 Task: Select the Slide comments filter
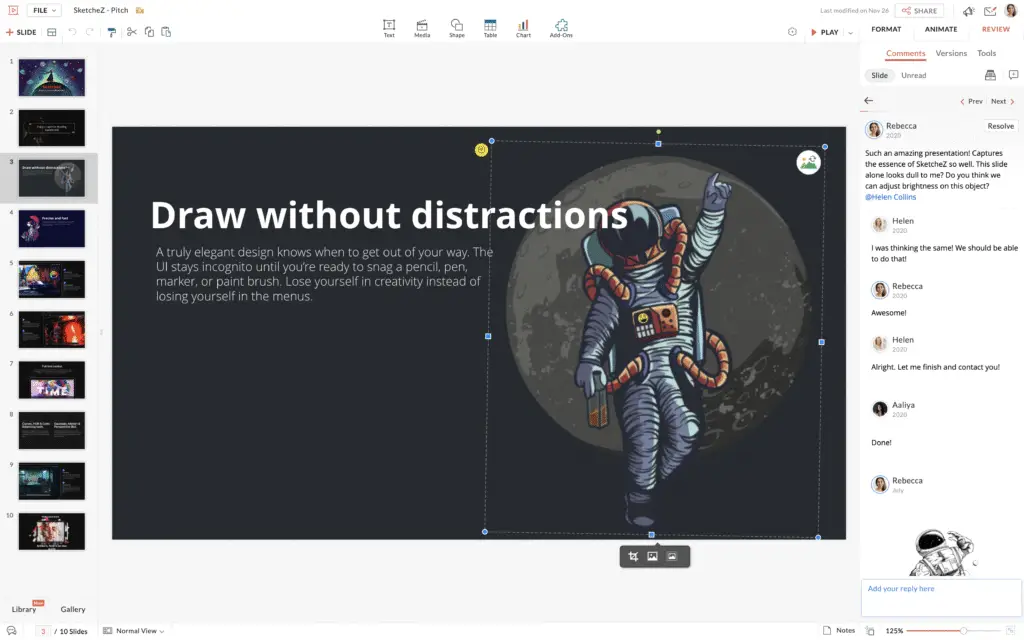pos(879,75)
